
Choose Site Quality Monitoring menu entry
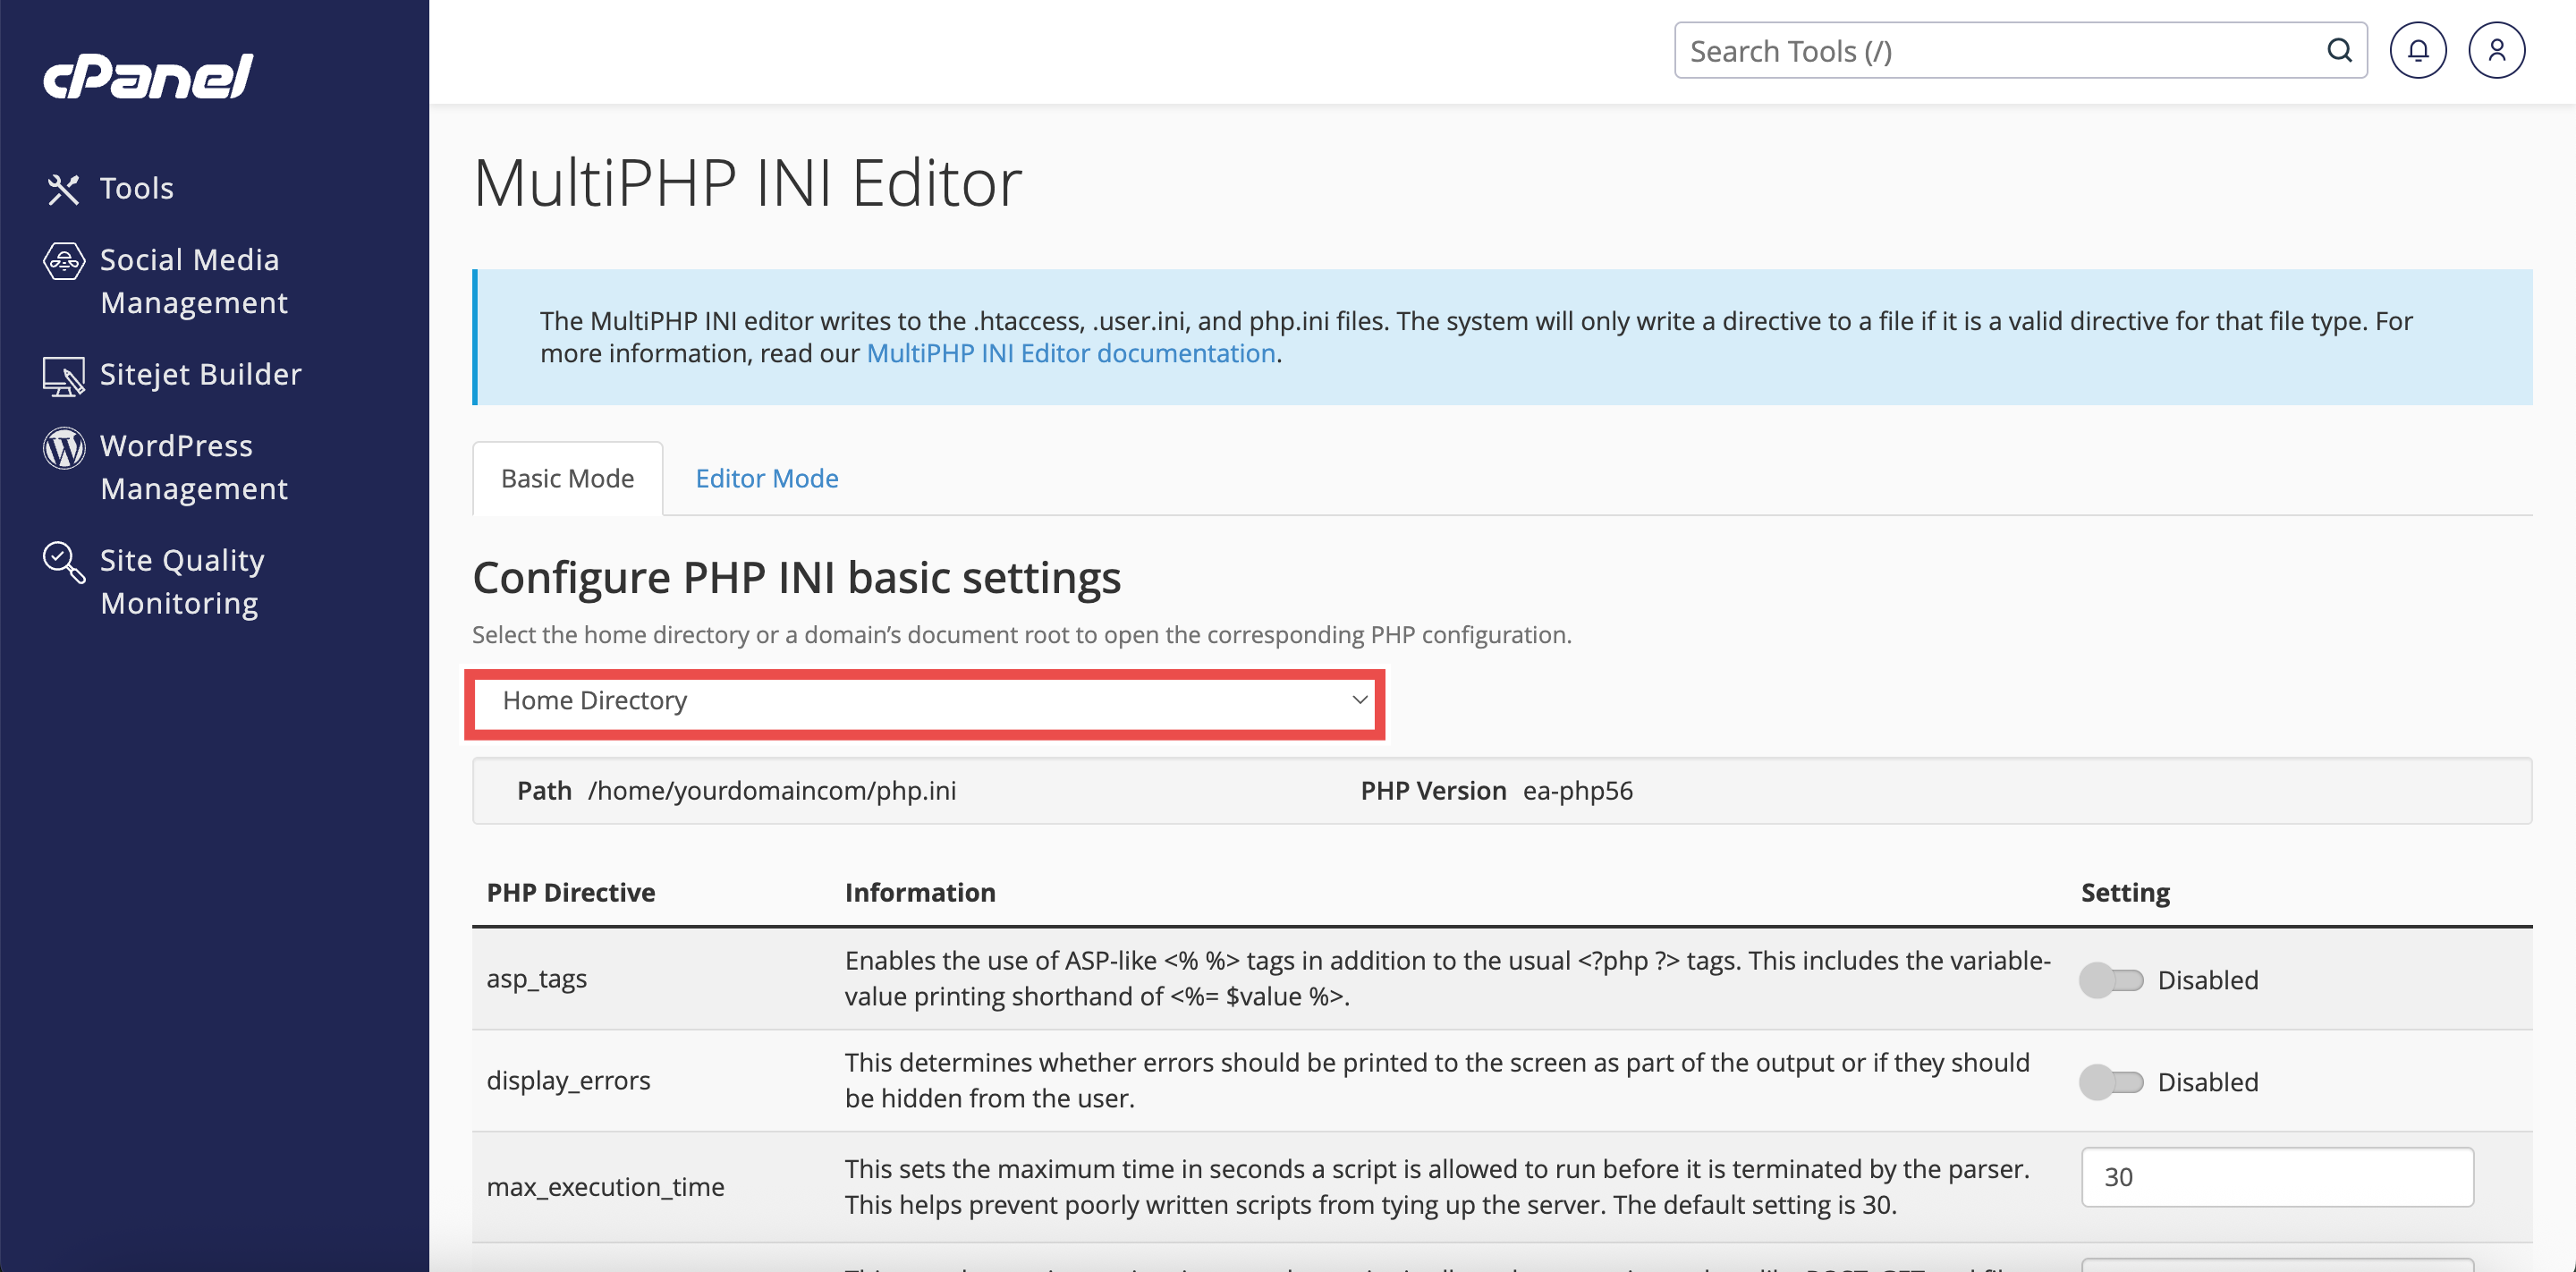[180, 581]
